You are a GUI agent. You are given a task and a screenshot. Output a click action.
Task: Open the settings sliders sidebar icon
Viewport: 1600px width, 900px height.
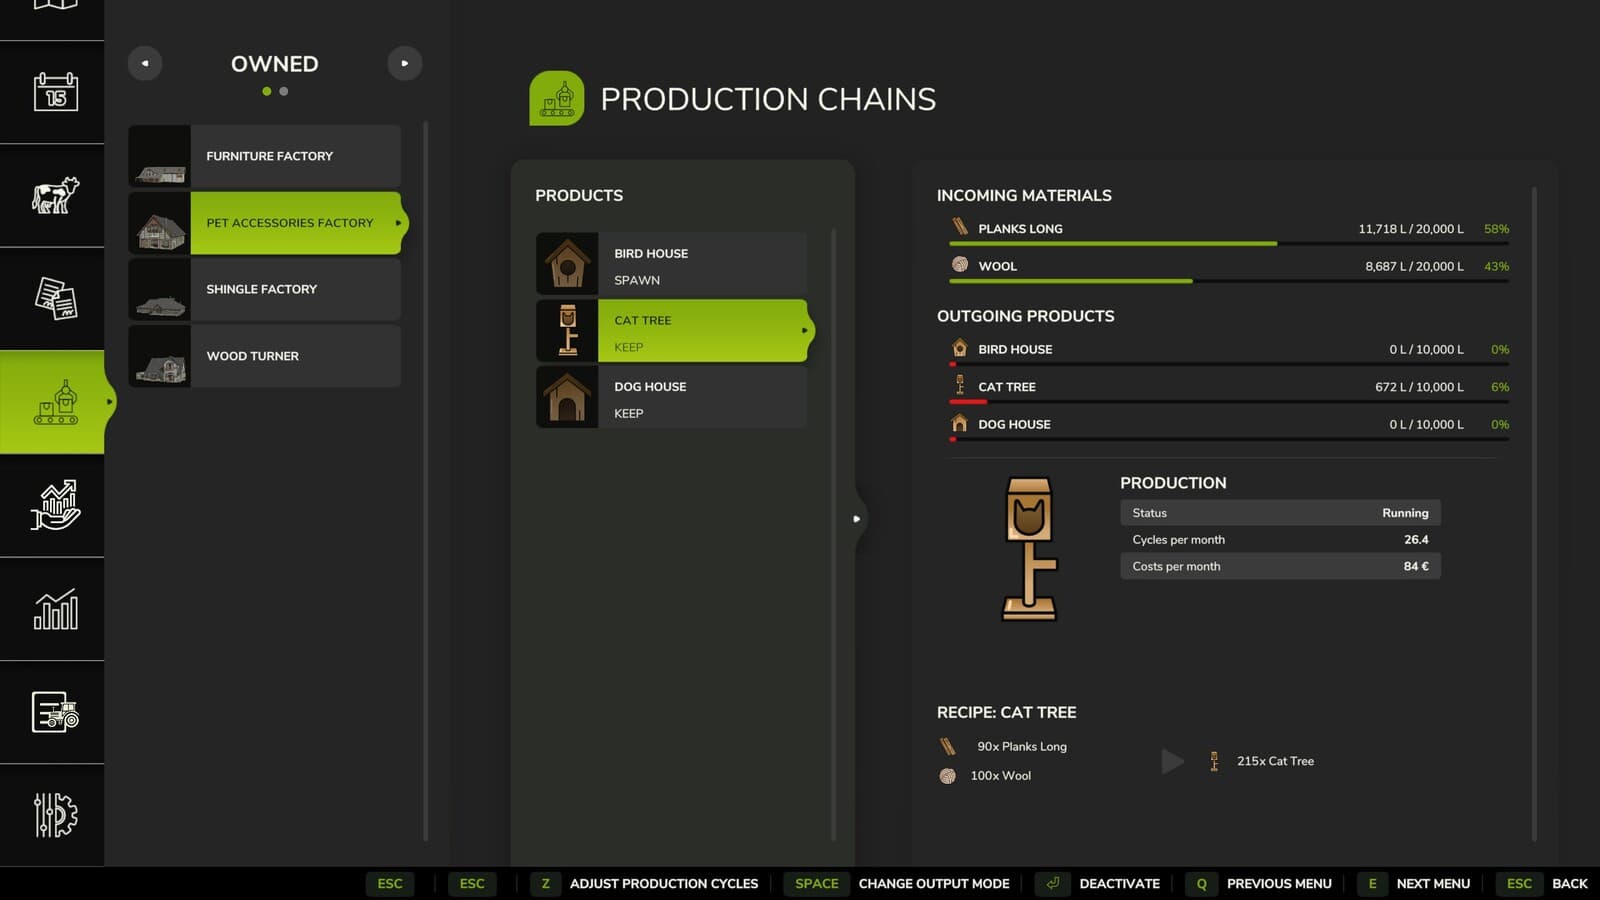(x=56, y=815)
